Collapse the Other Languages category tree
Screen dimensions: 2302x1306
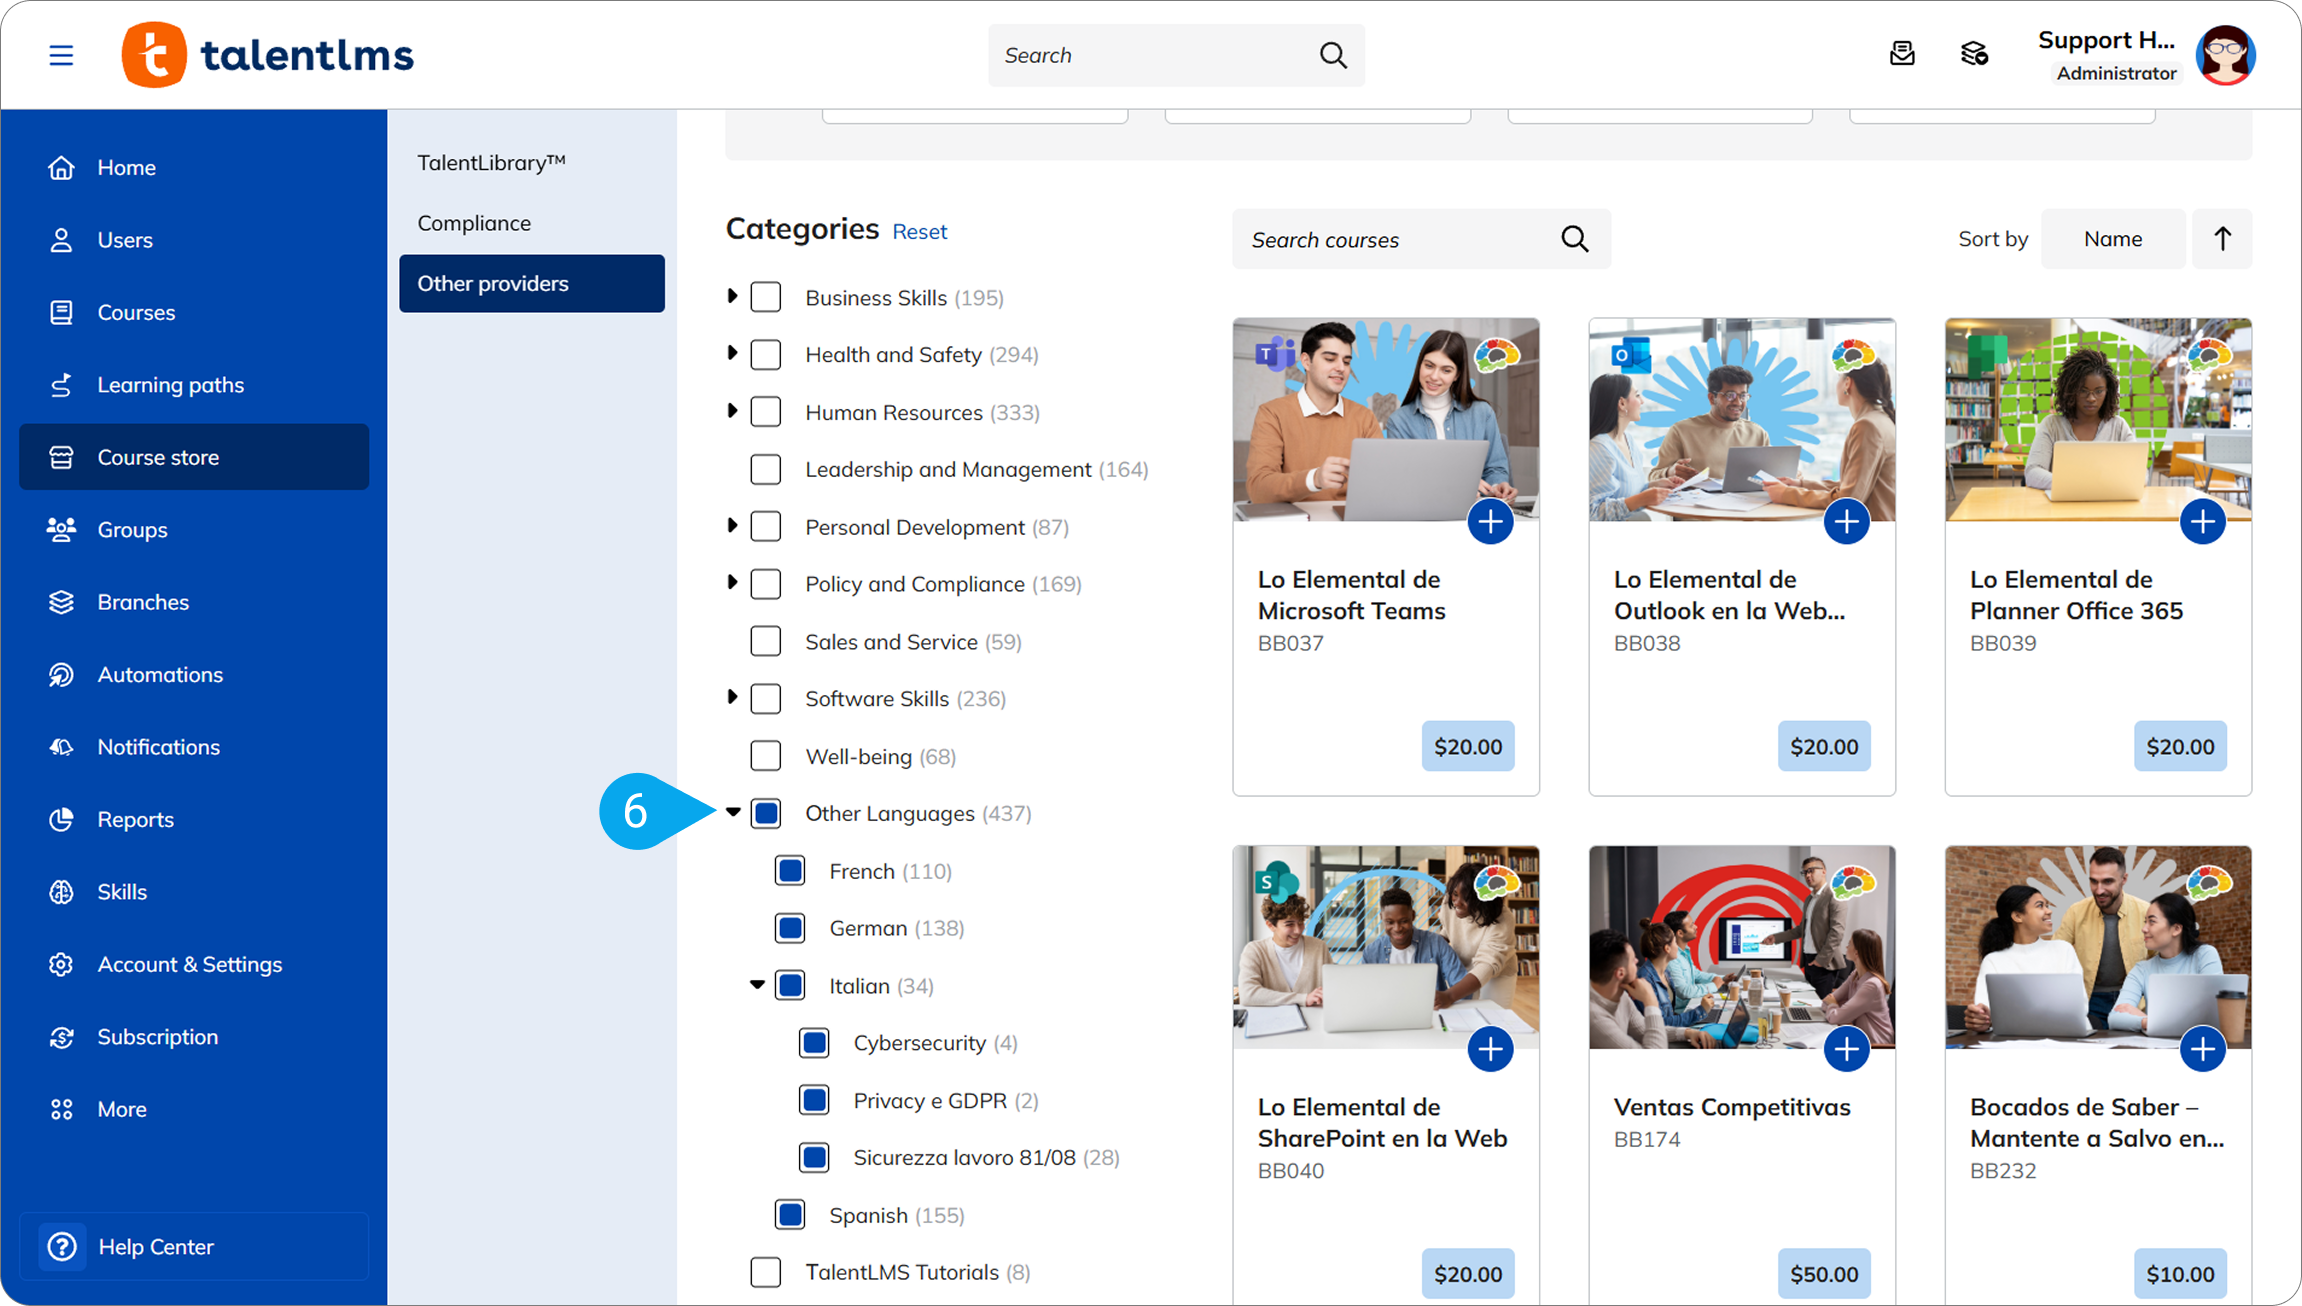click(733, 812)
